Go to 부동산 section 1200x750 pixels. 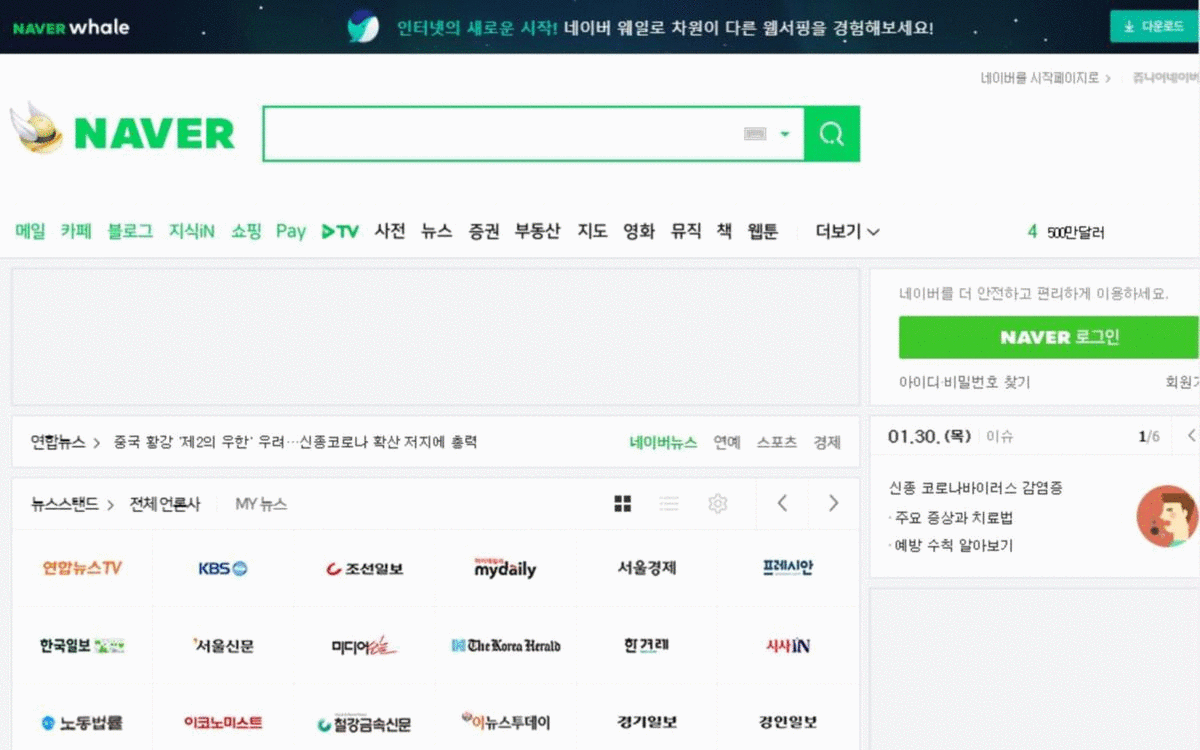coord(538,231)
